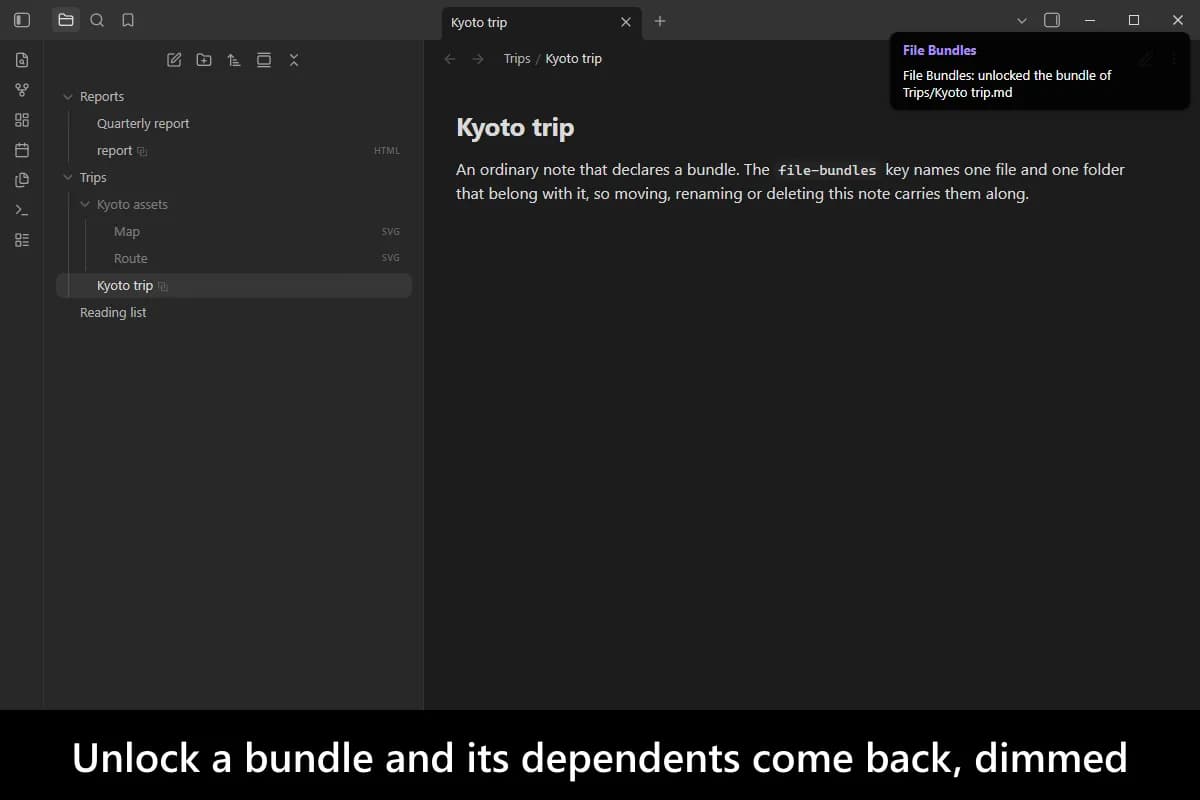The image size is (1200, 800).
Task: Collapse all folders in file explorer
Action: click(294, 60)
